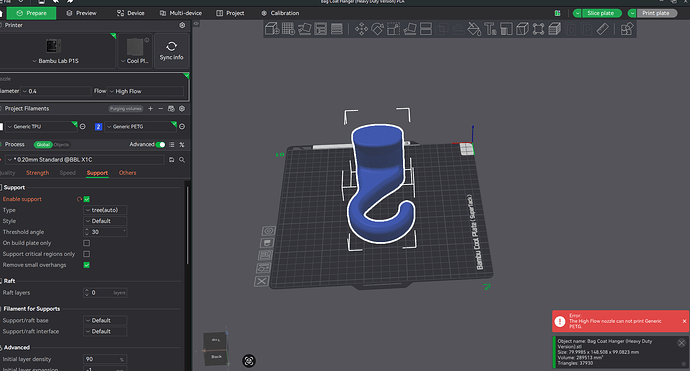Click the Sync info button
Screen dimensions: 690x371
pos(171,51)
